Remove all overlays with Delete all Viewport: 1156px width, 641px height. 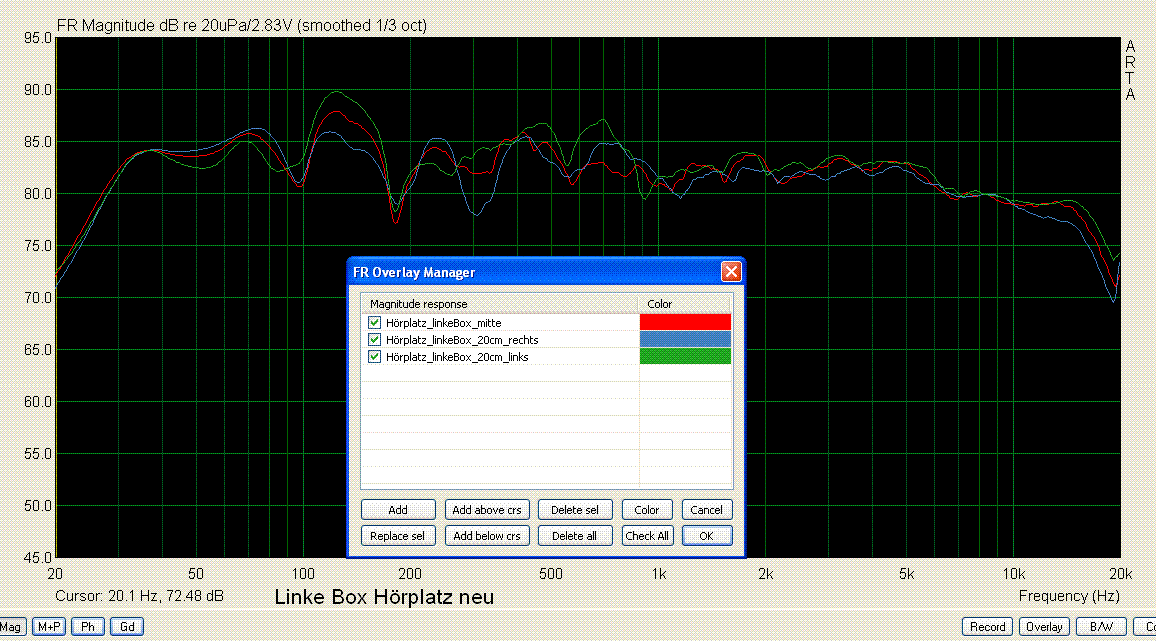(x=575, y=536)
